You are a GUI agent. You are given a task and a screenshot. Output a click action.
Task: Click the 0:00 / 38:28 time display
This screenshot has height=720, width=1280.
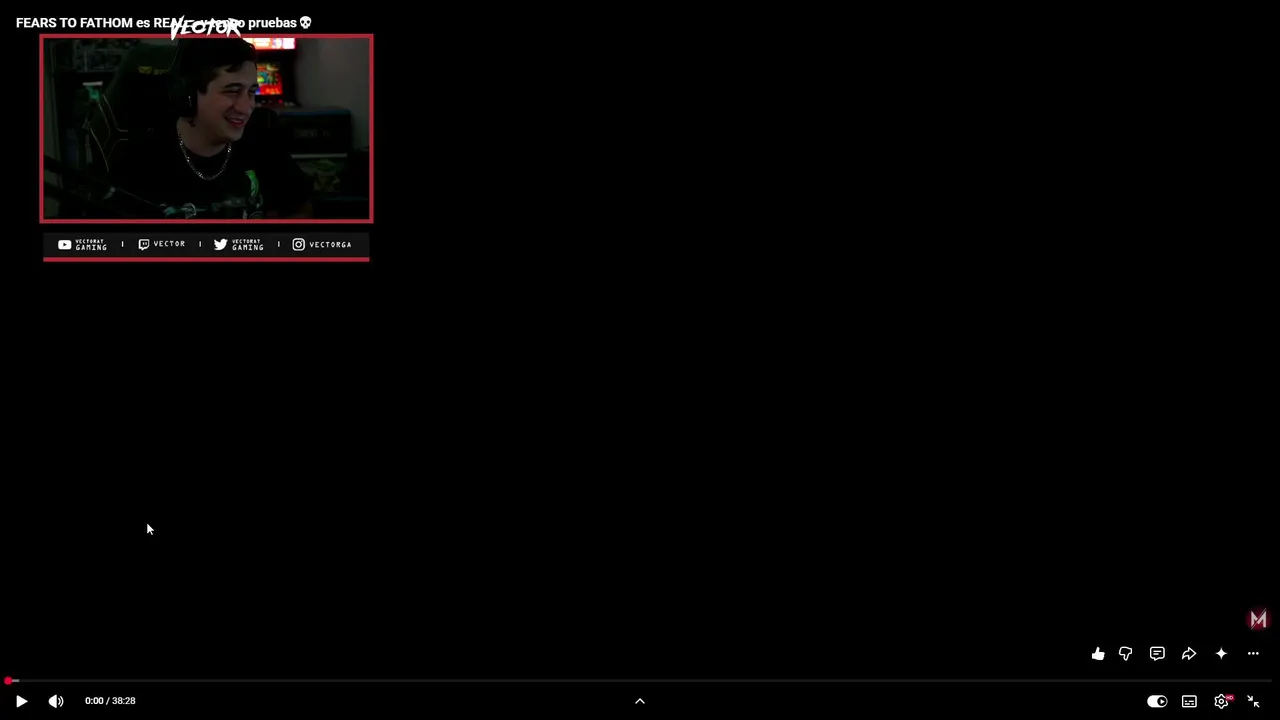pos(110,701)
